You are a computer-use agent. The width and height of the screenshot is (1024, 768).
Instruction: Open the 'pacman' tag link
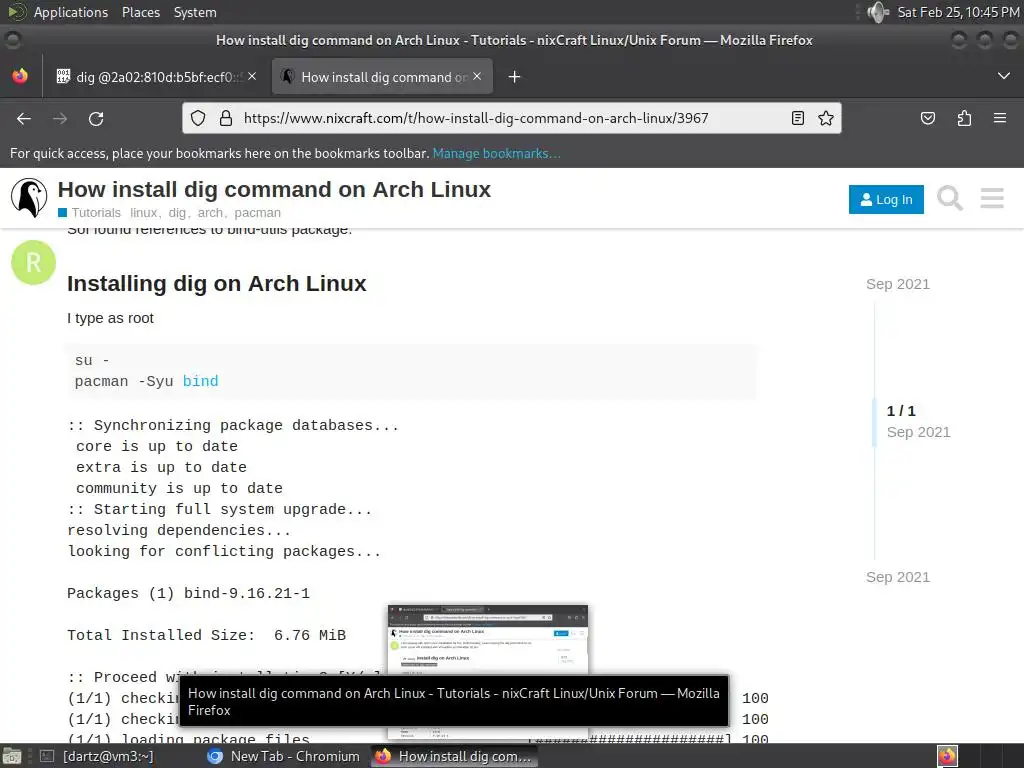click(x=257, y=213)
